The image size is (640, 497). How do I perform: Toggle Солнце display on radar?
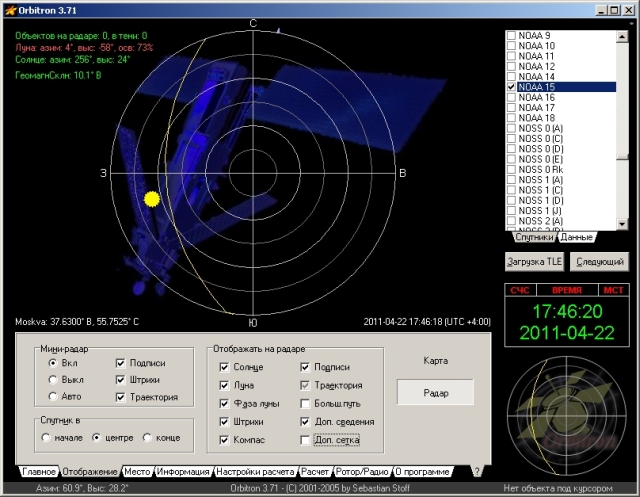(x=224, y=367)
